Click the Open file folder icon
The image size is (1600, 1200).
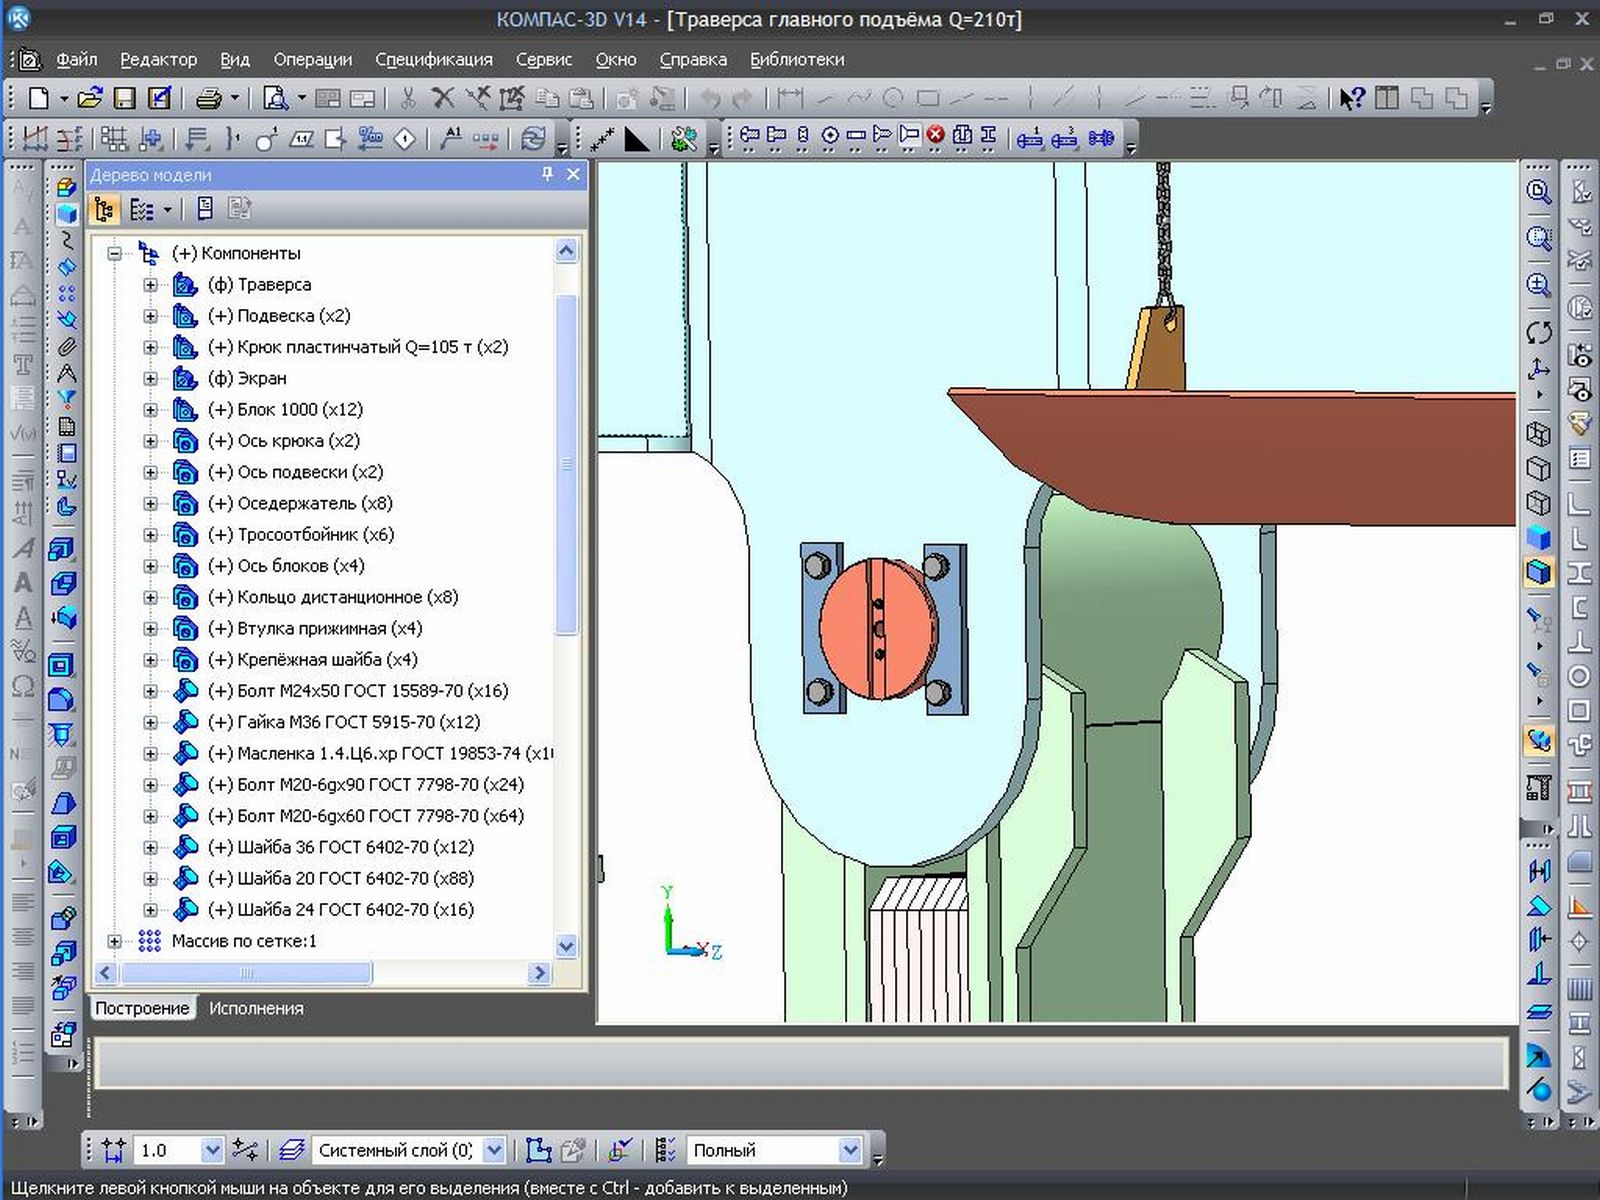coord(90,98)
